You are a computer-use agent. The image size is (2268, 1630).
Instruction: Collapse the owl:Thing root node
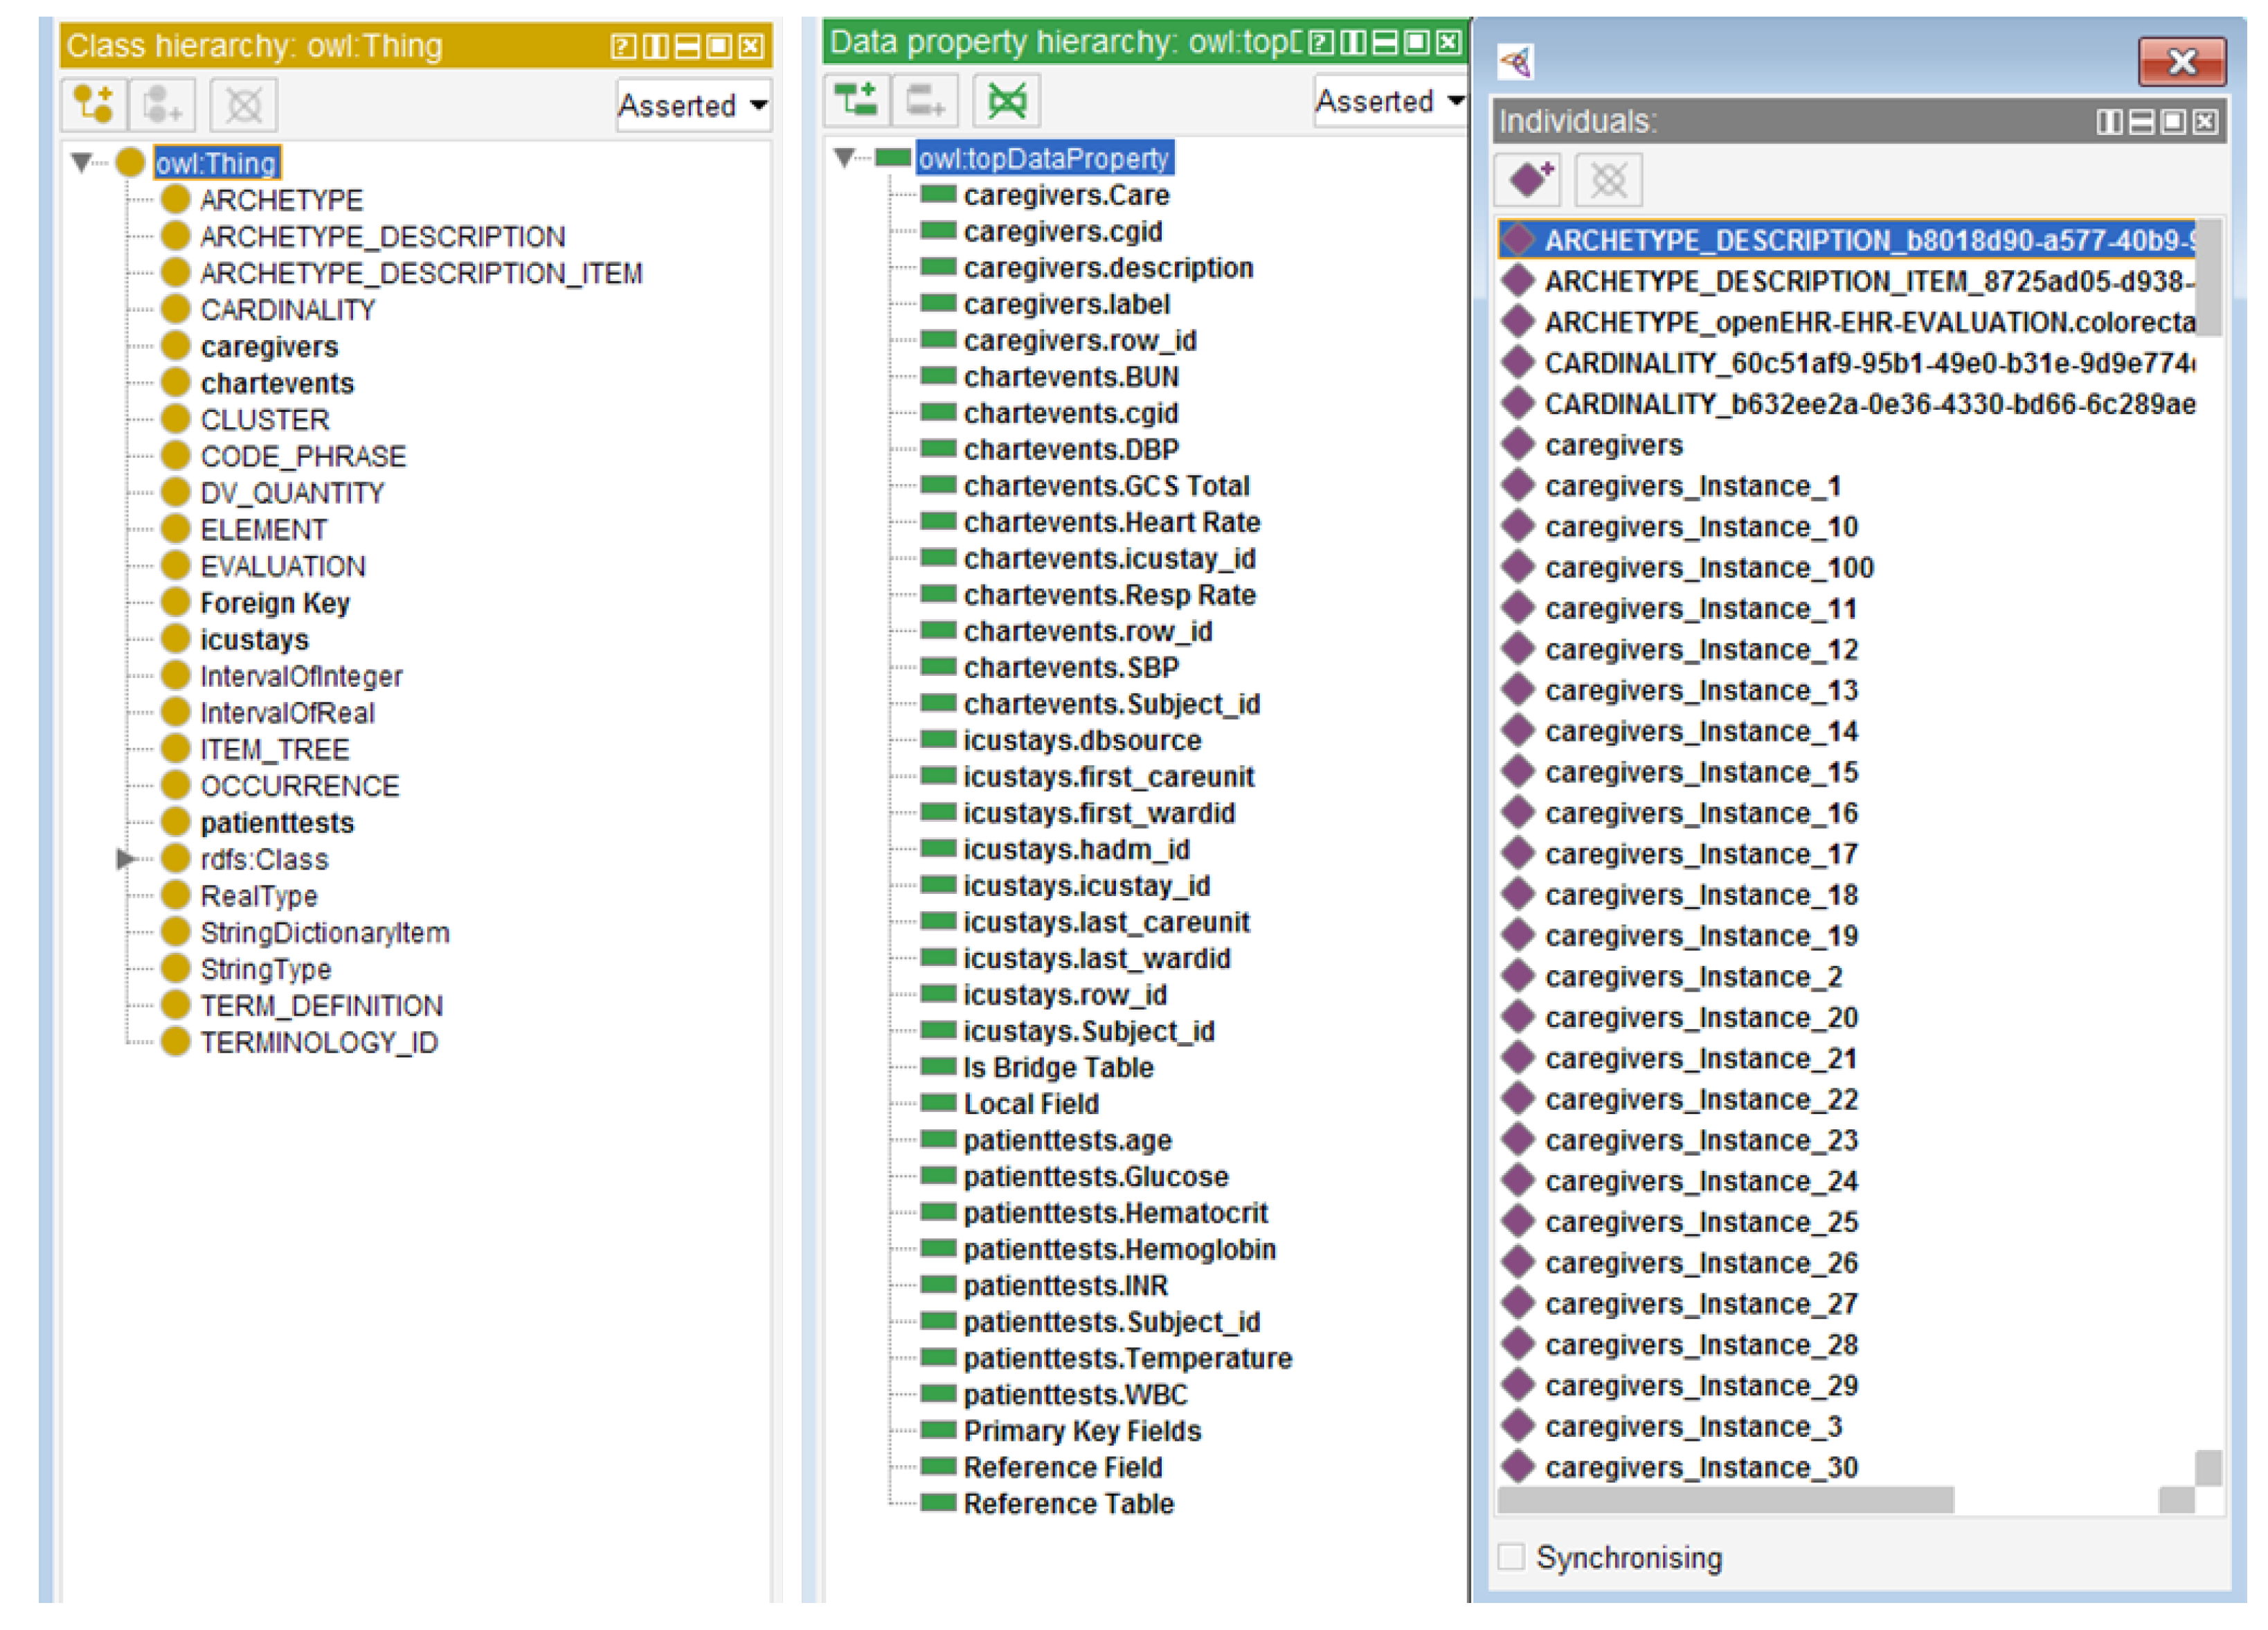pyautogui.click(x=82, y=162)
